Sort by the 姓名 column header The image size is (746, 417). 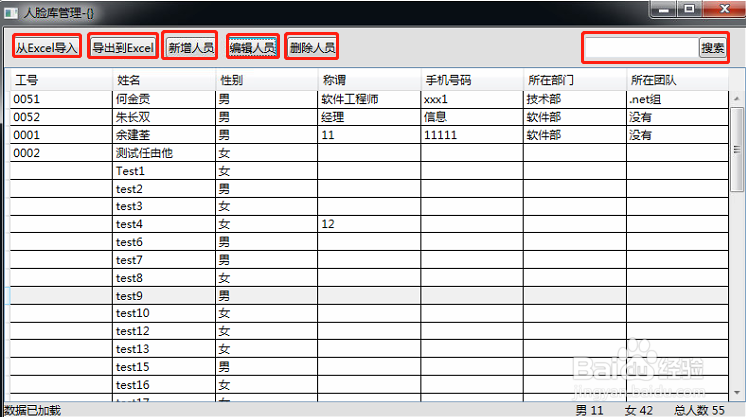[164, 80]
